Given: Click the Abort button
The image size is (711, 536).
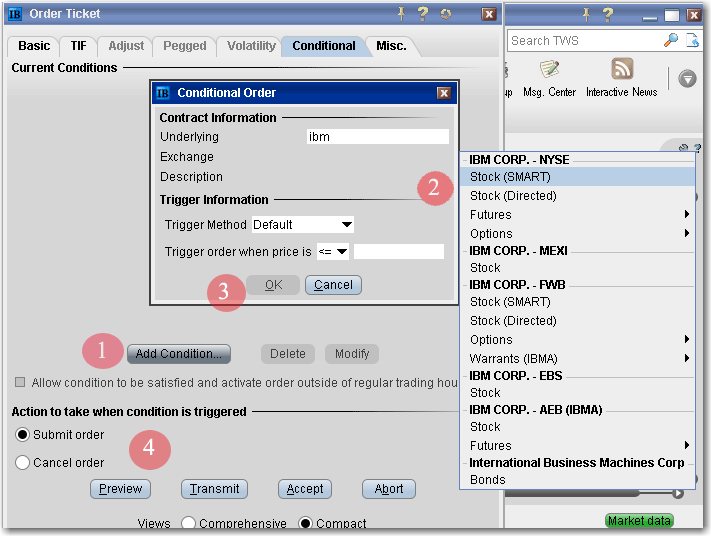Looking at the screenshot, I should pyautogui.click(x=389, y=489).
